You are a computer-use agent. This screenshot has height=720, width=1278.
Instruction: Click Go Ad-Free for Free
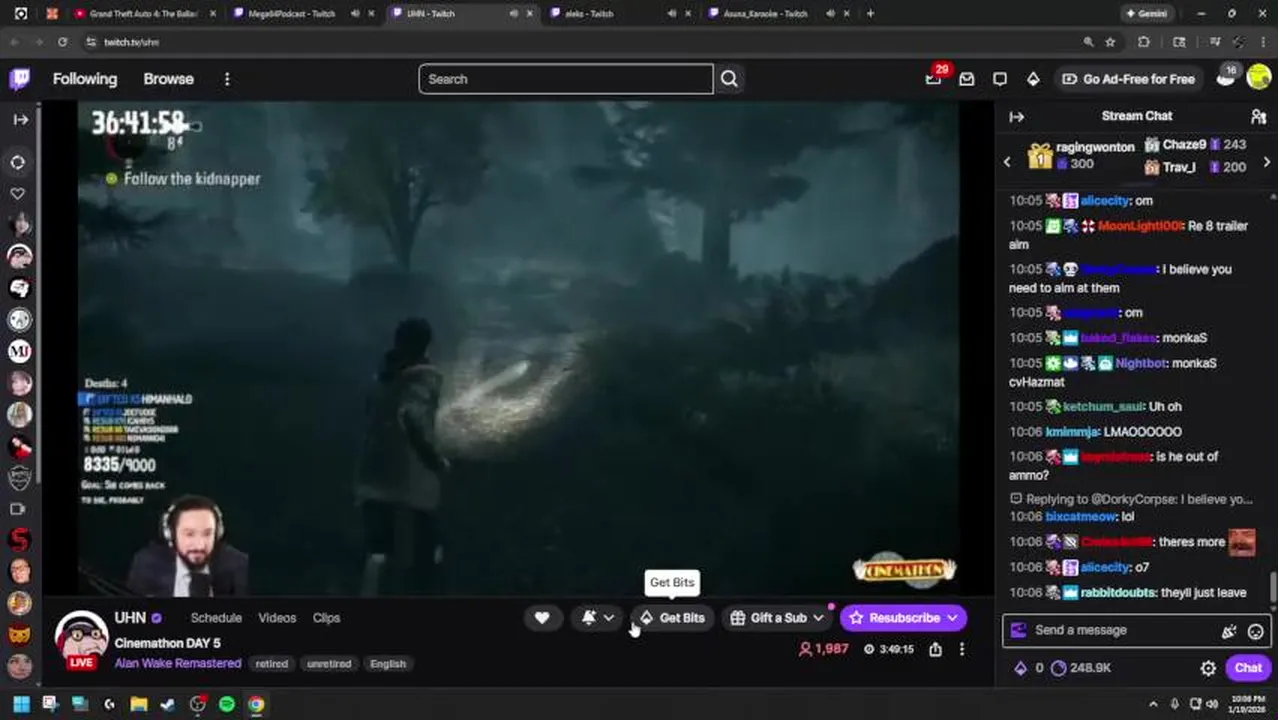(1128, 79)
